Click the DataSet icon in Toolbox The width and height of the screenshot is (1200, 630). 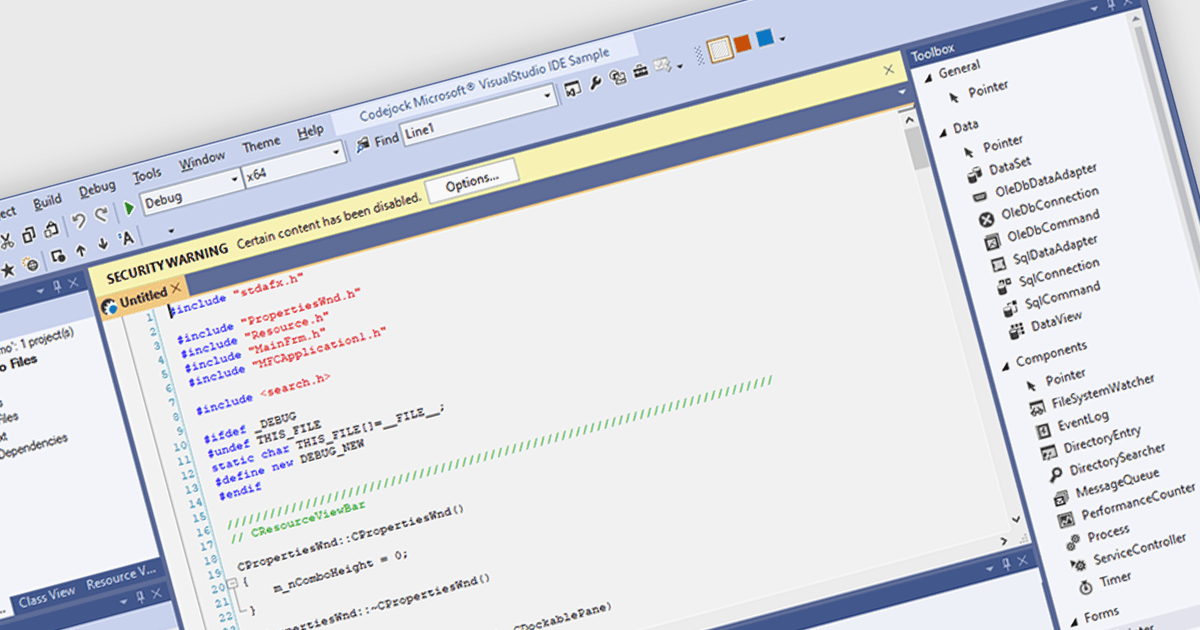click(976, 175)
